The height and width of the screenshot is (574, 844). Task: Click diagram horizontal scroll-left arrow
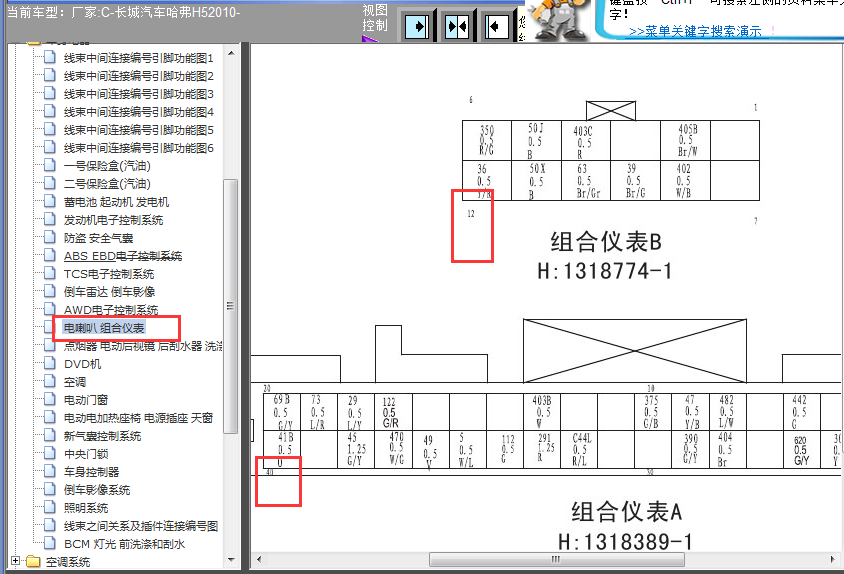tap(259, 559)
